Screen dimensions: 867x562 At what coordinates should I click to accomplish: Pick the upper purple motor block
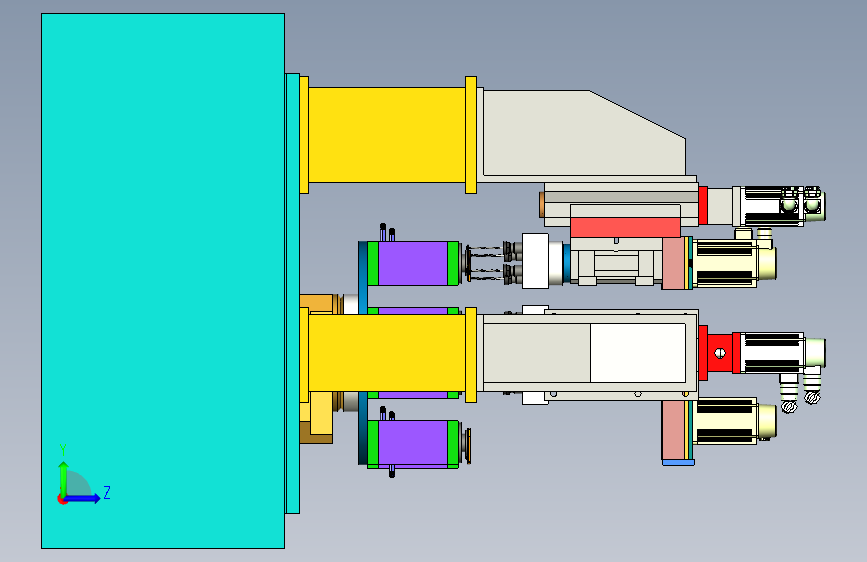(413, 263)
